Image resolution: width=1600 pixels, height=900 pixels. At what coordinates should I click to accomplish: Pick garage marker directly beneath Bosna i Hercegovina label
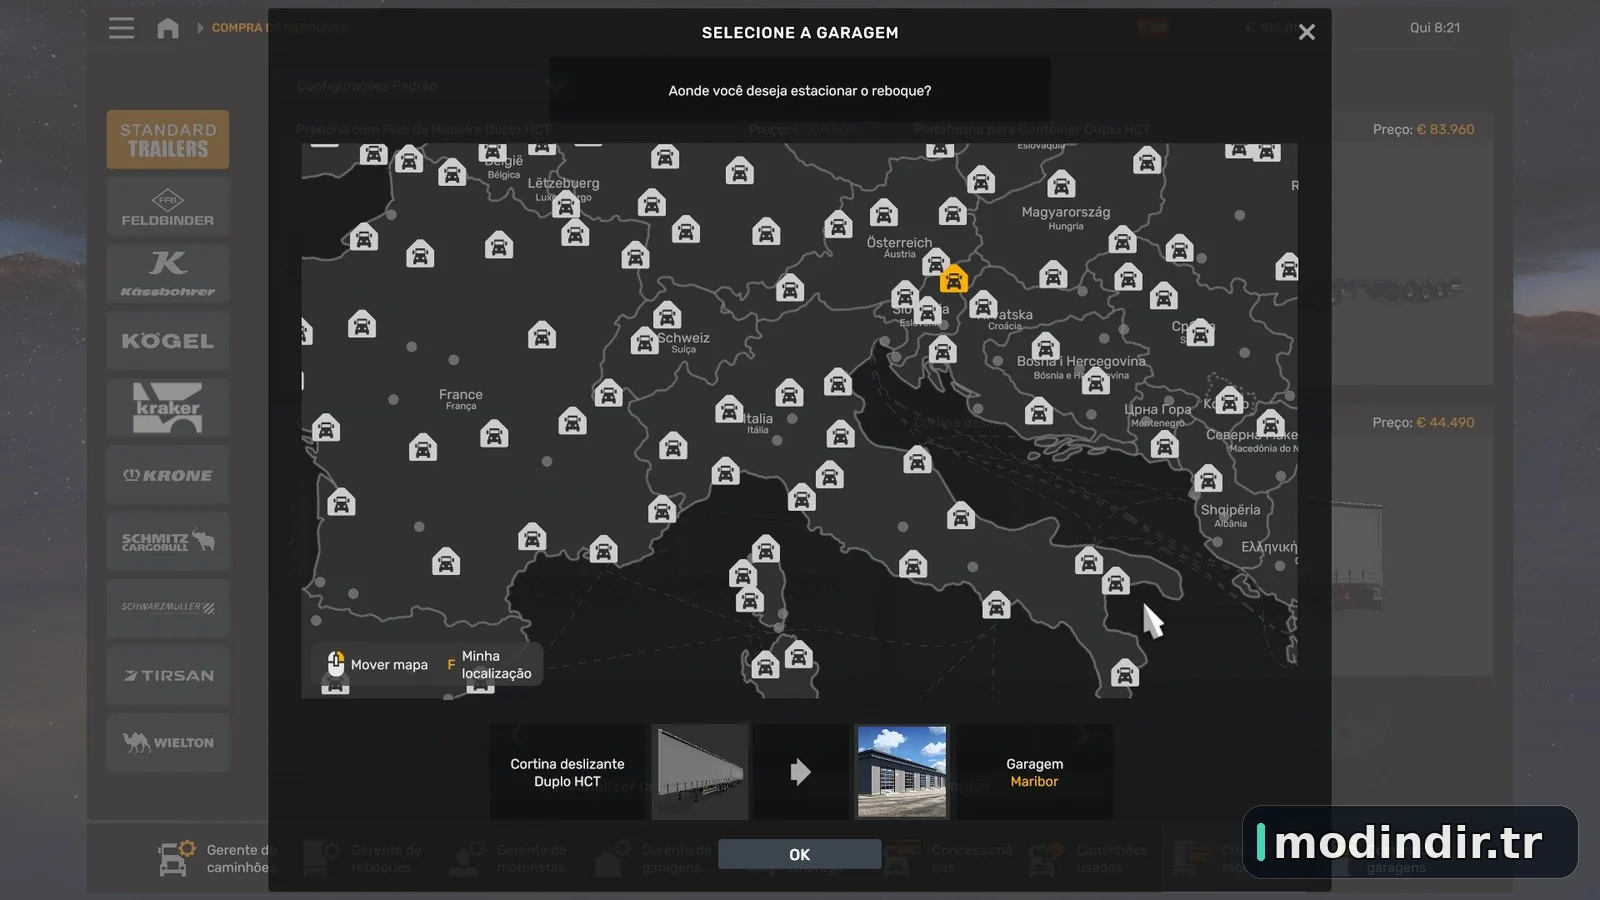click(x=1096, y=381)
